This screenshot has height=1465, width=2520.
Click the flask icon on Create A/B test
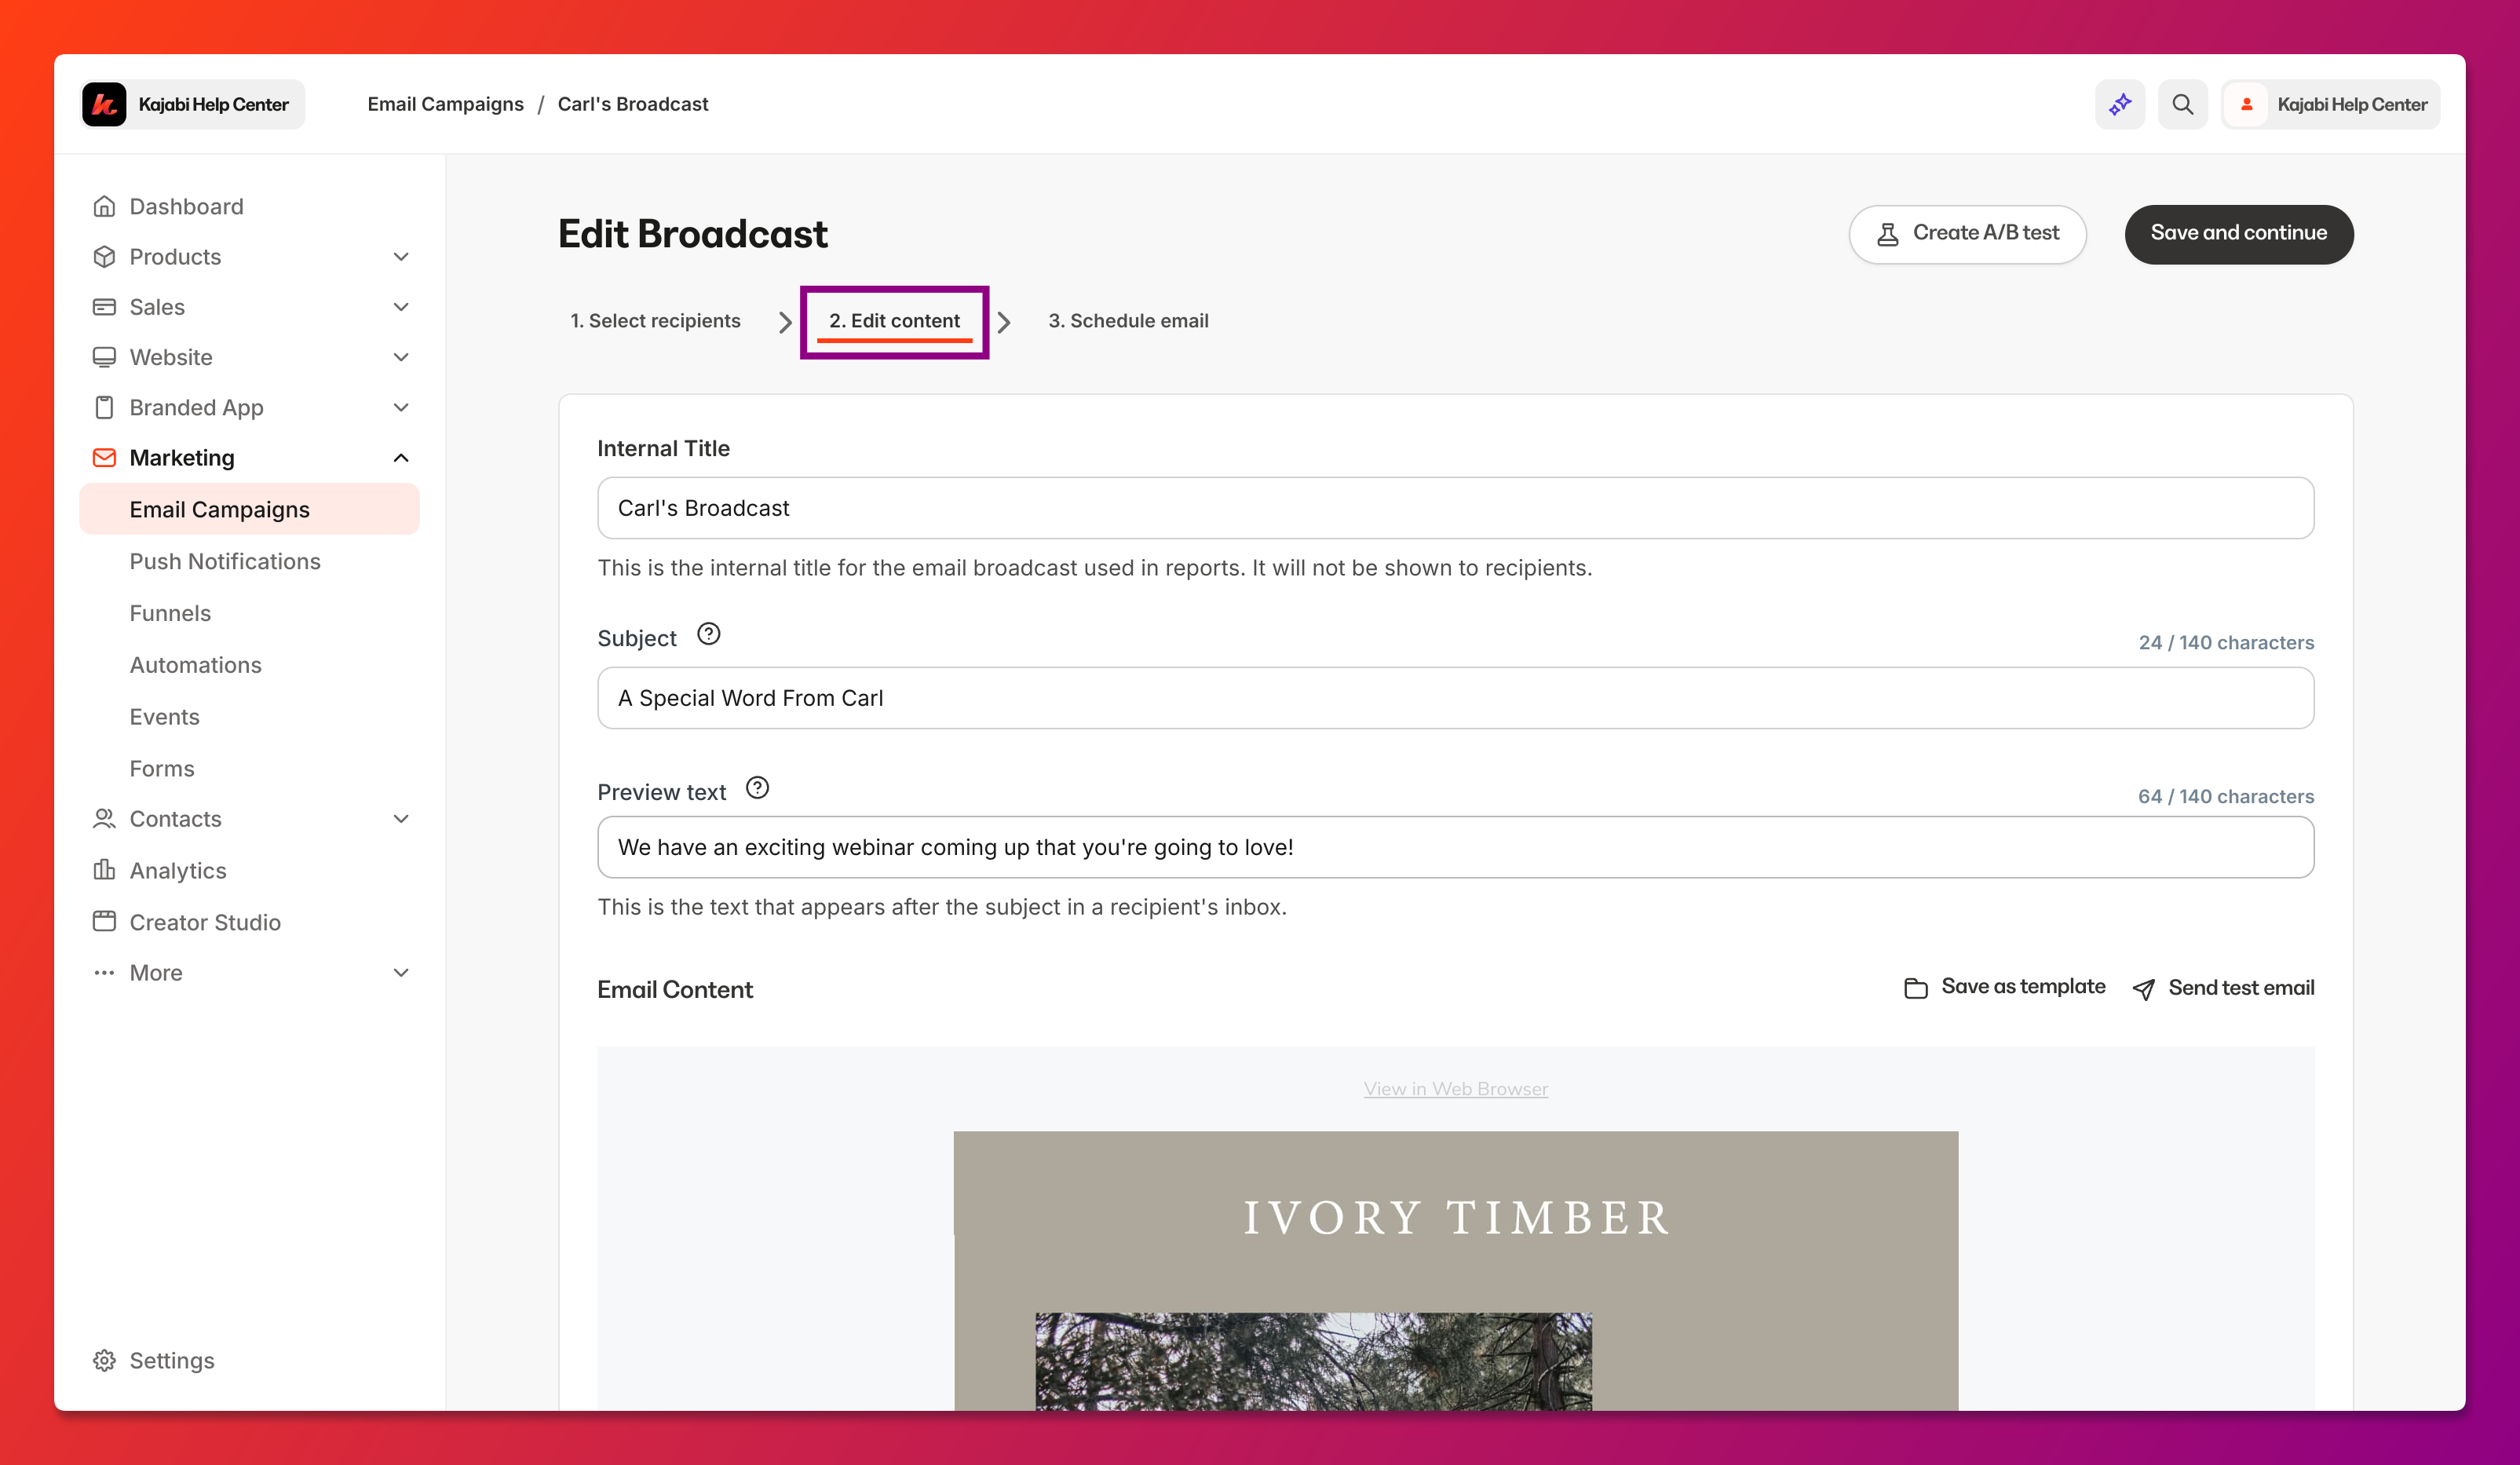1887,234
